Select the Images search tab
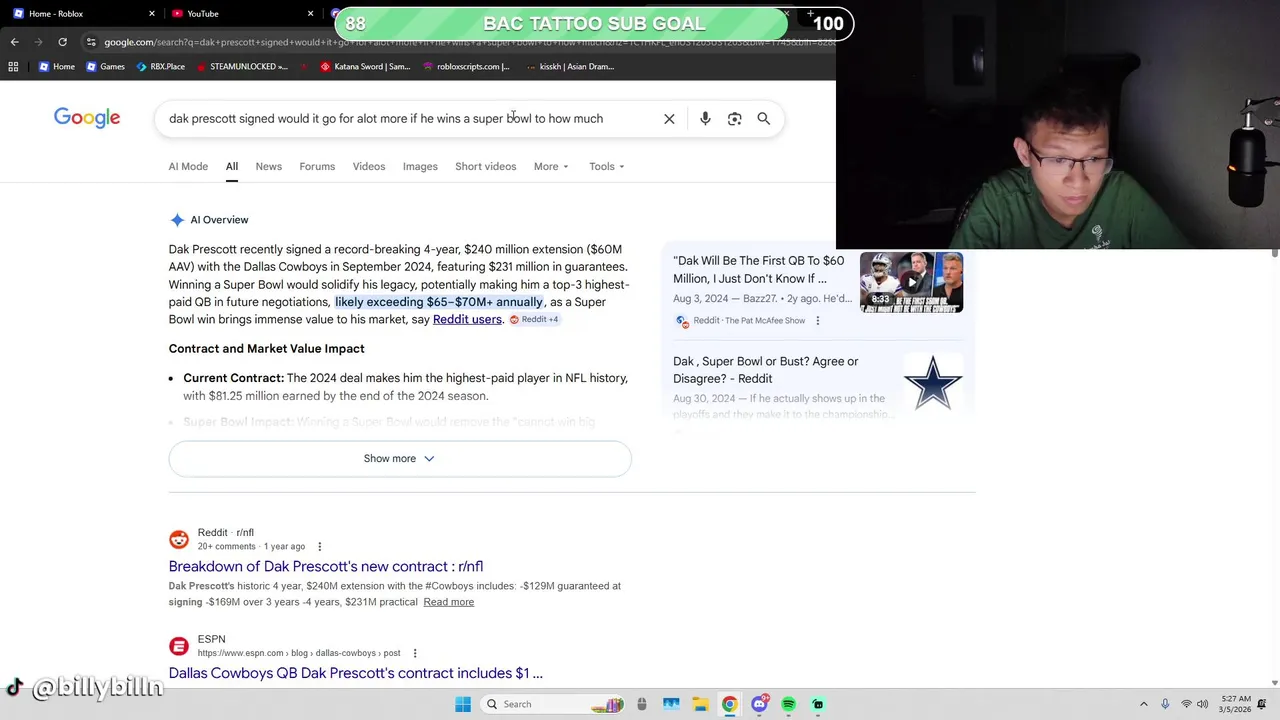The image size is (1280, 720). (420, 166)
